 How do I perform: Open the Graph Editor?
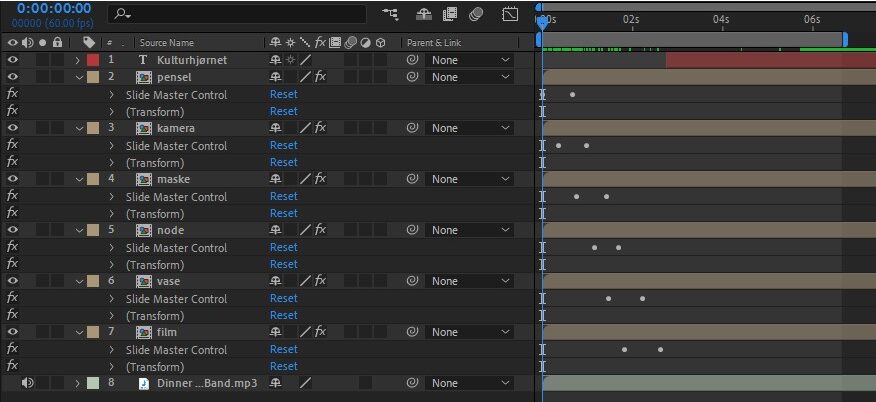click(510, 15)
